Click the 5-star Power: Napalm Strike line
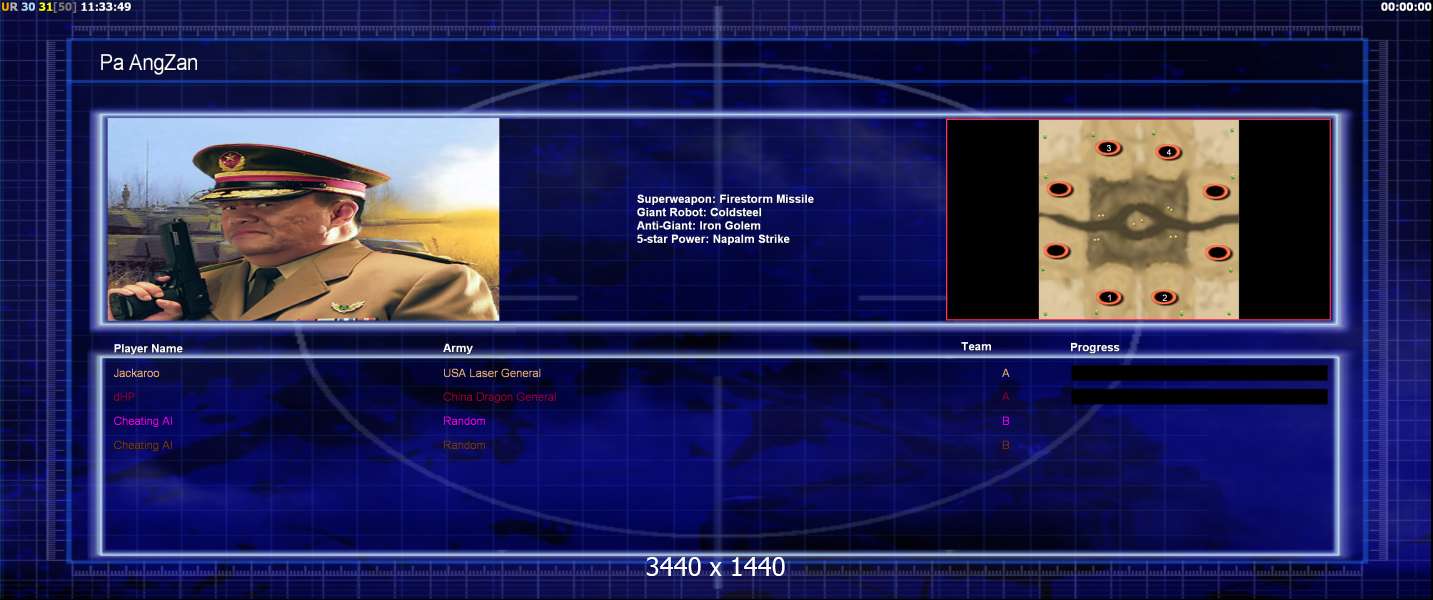The image size is (1433, 600). (x=713, y=239)
